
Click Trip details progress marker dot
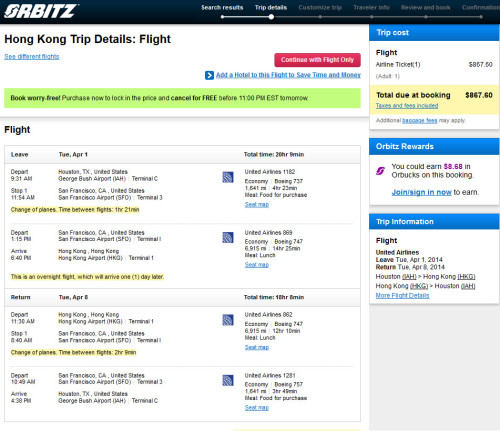271,17
